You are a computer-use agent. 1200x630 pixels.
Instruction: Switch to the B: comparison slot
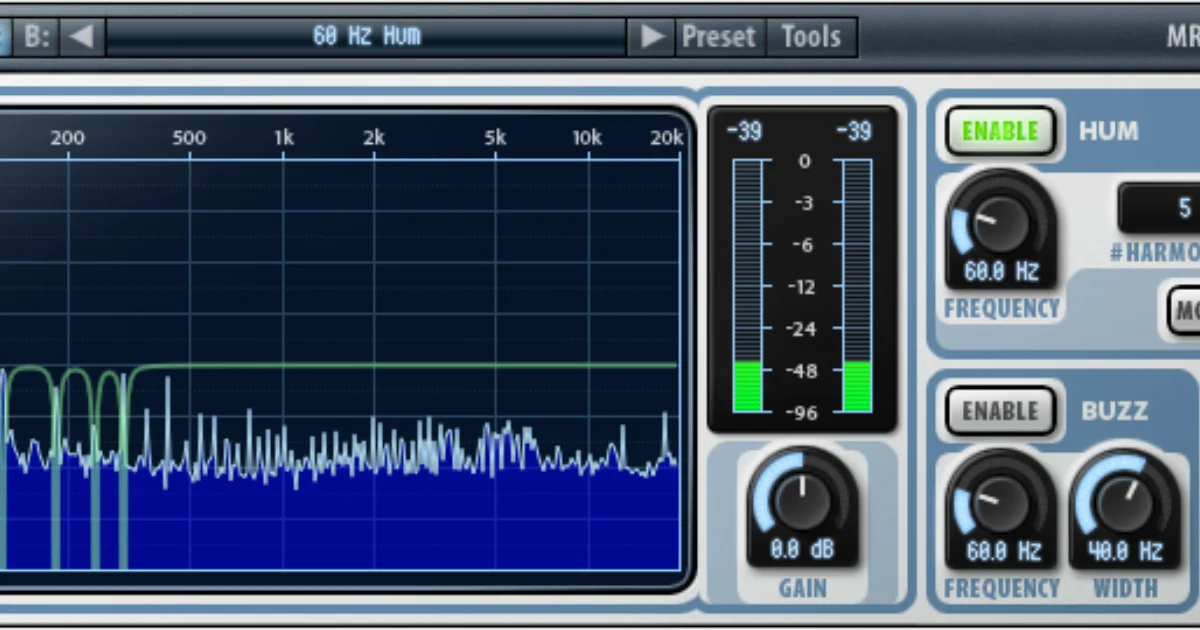(37, 38)
